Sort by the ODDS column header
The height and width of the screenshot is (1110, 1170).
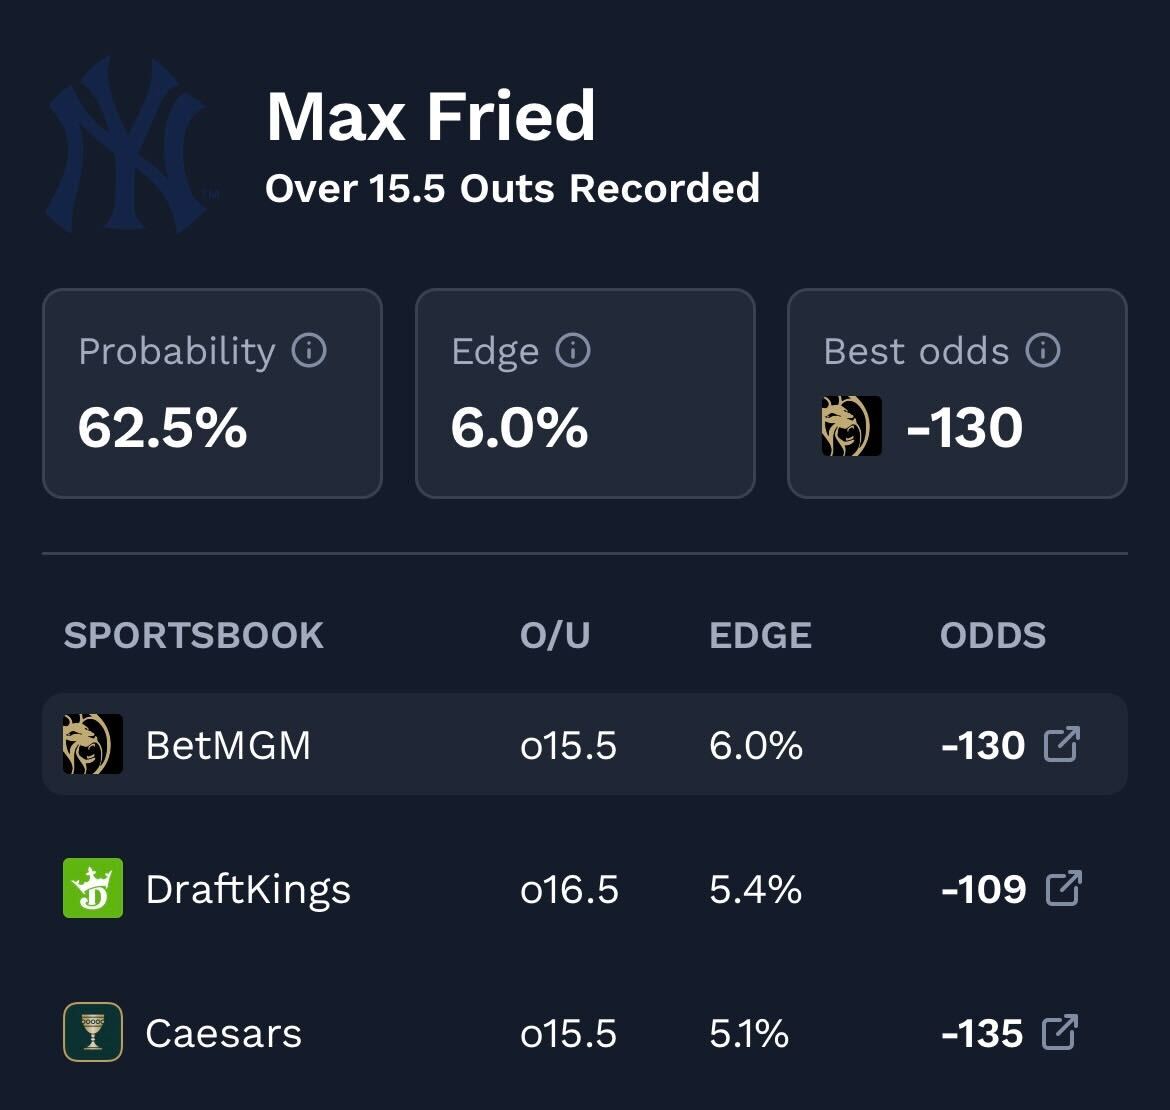coord(993,636)
